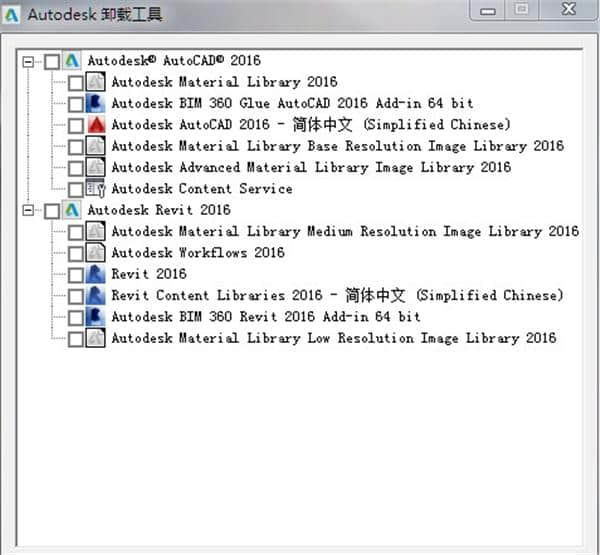Select Material Library Medium Resolution Image Library
The height and width of the screenshot is (555, 600).
344,232
